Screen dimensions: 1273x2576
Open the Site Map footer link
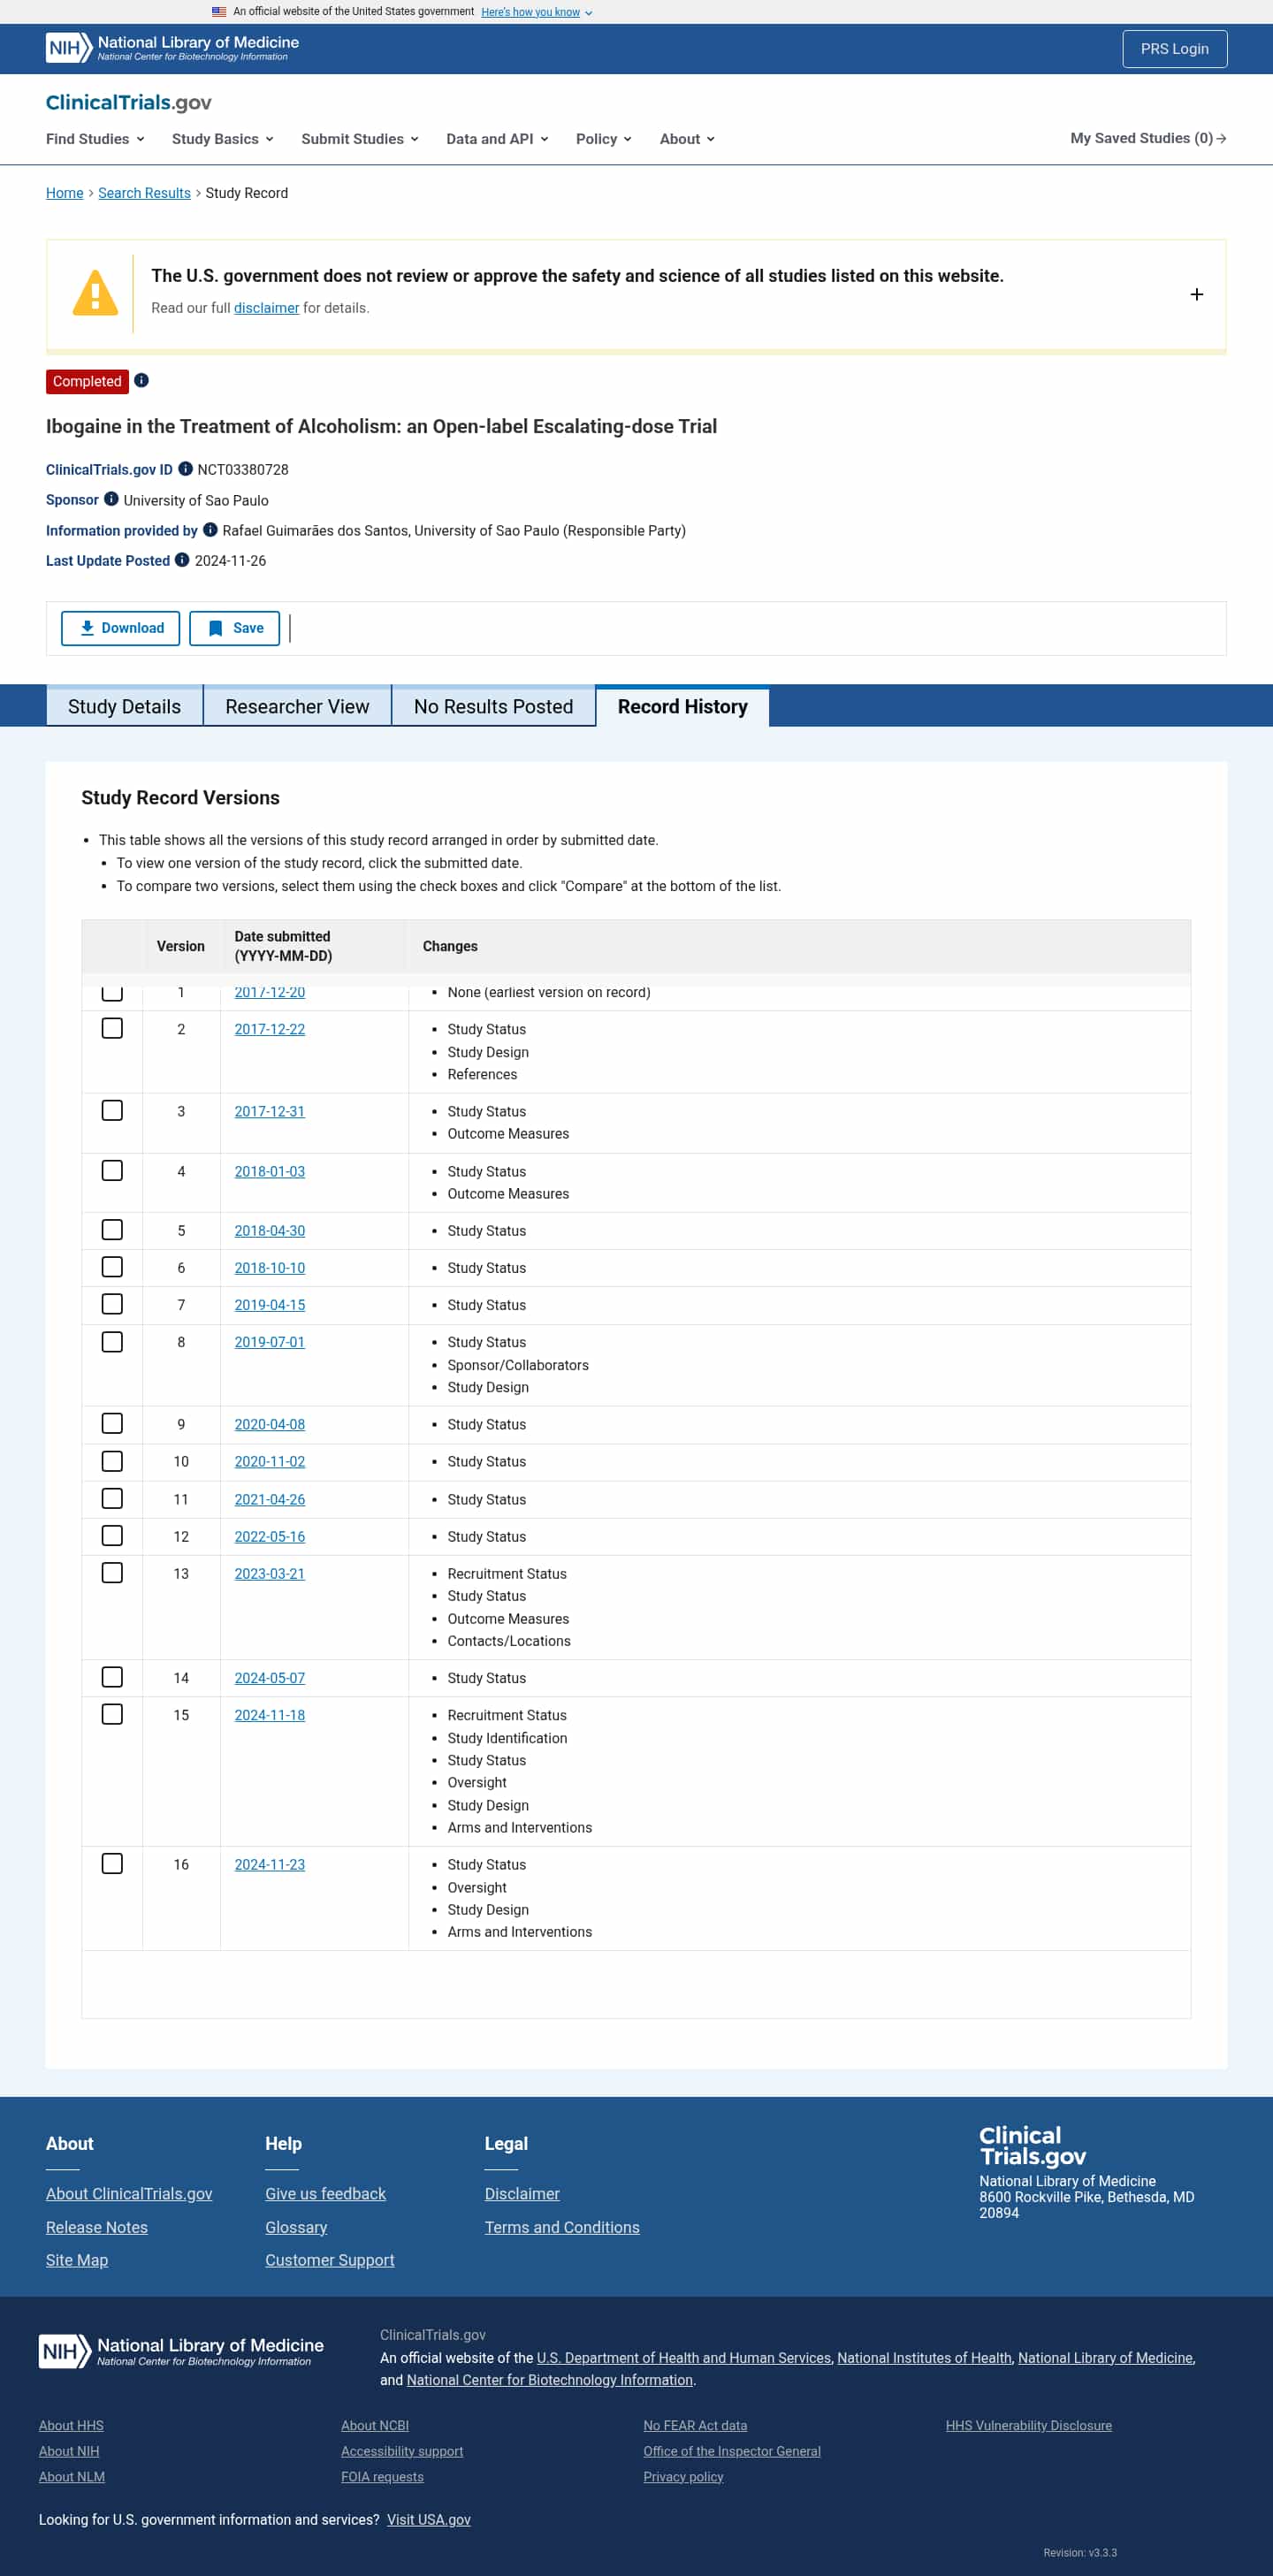[77, 2260]
